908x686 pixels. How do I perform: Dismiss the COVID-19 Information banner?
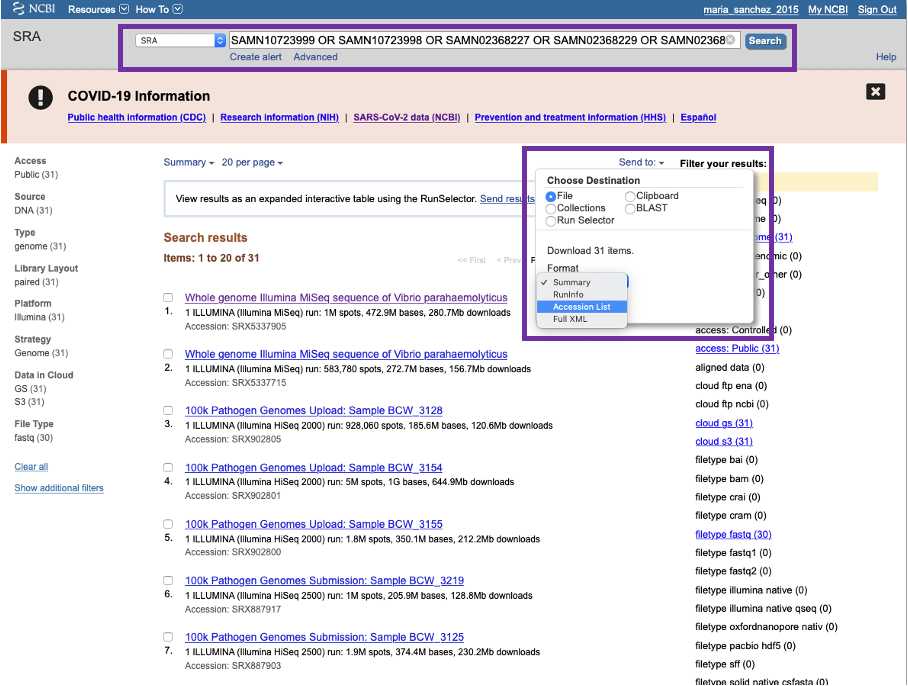[x=875, y=92]
